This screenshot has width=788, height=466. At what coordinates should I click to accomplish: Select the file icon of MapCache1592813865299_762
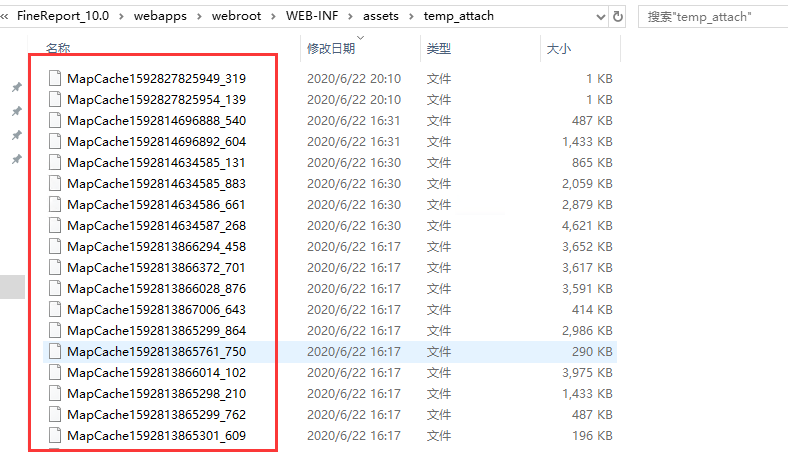(x=55, y=414)
